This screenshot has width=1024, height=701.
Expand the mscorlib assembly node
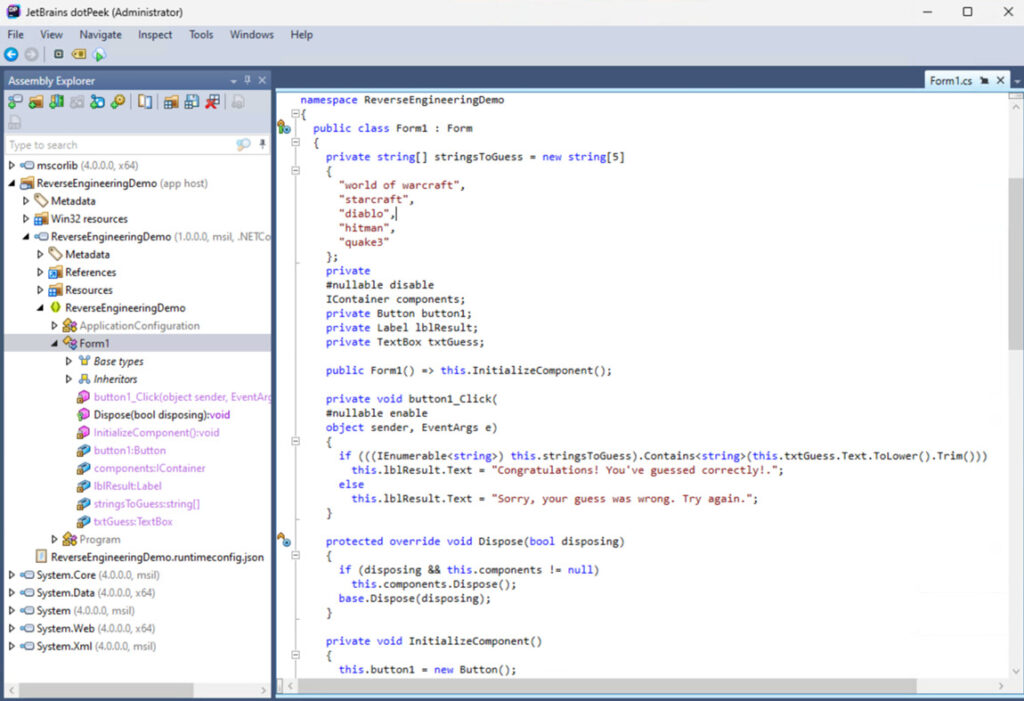[12, 165]
